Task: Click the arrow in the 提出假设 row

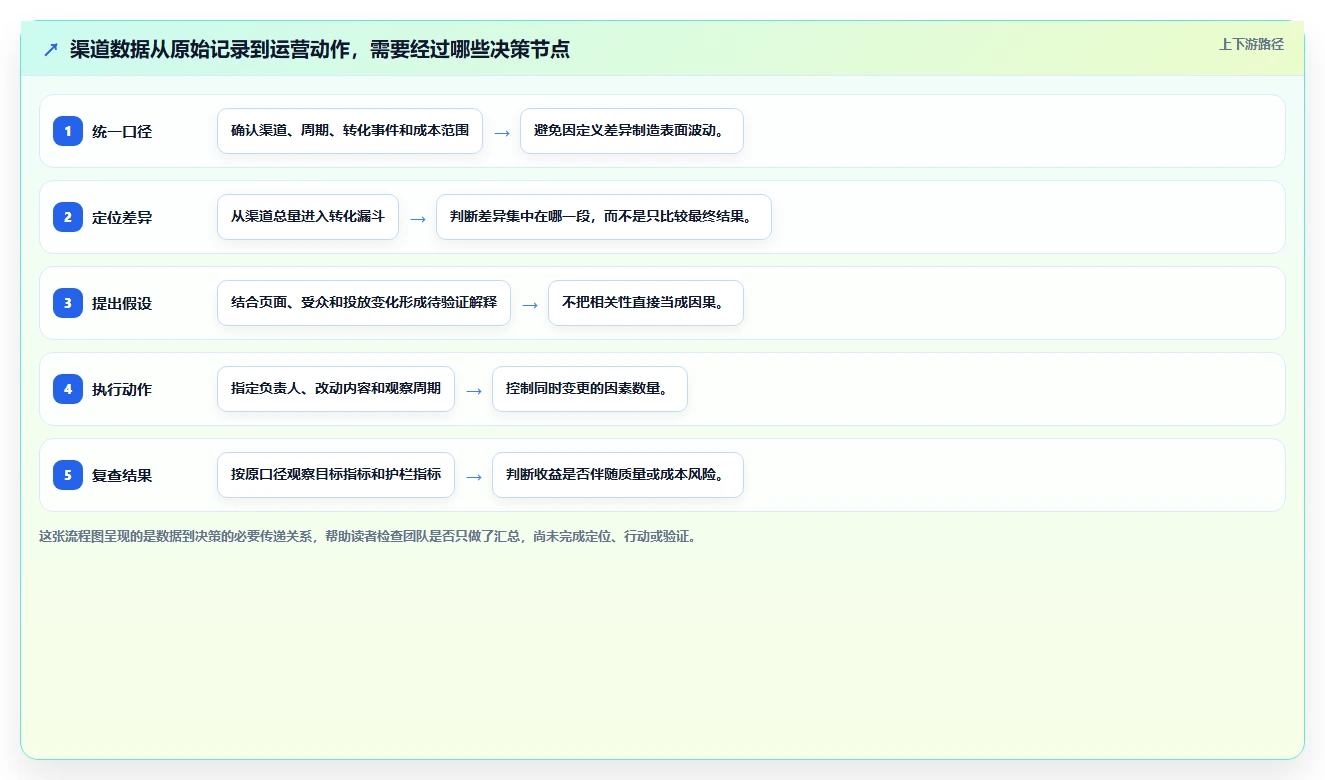Action: (530, 304)
